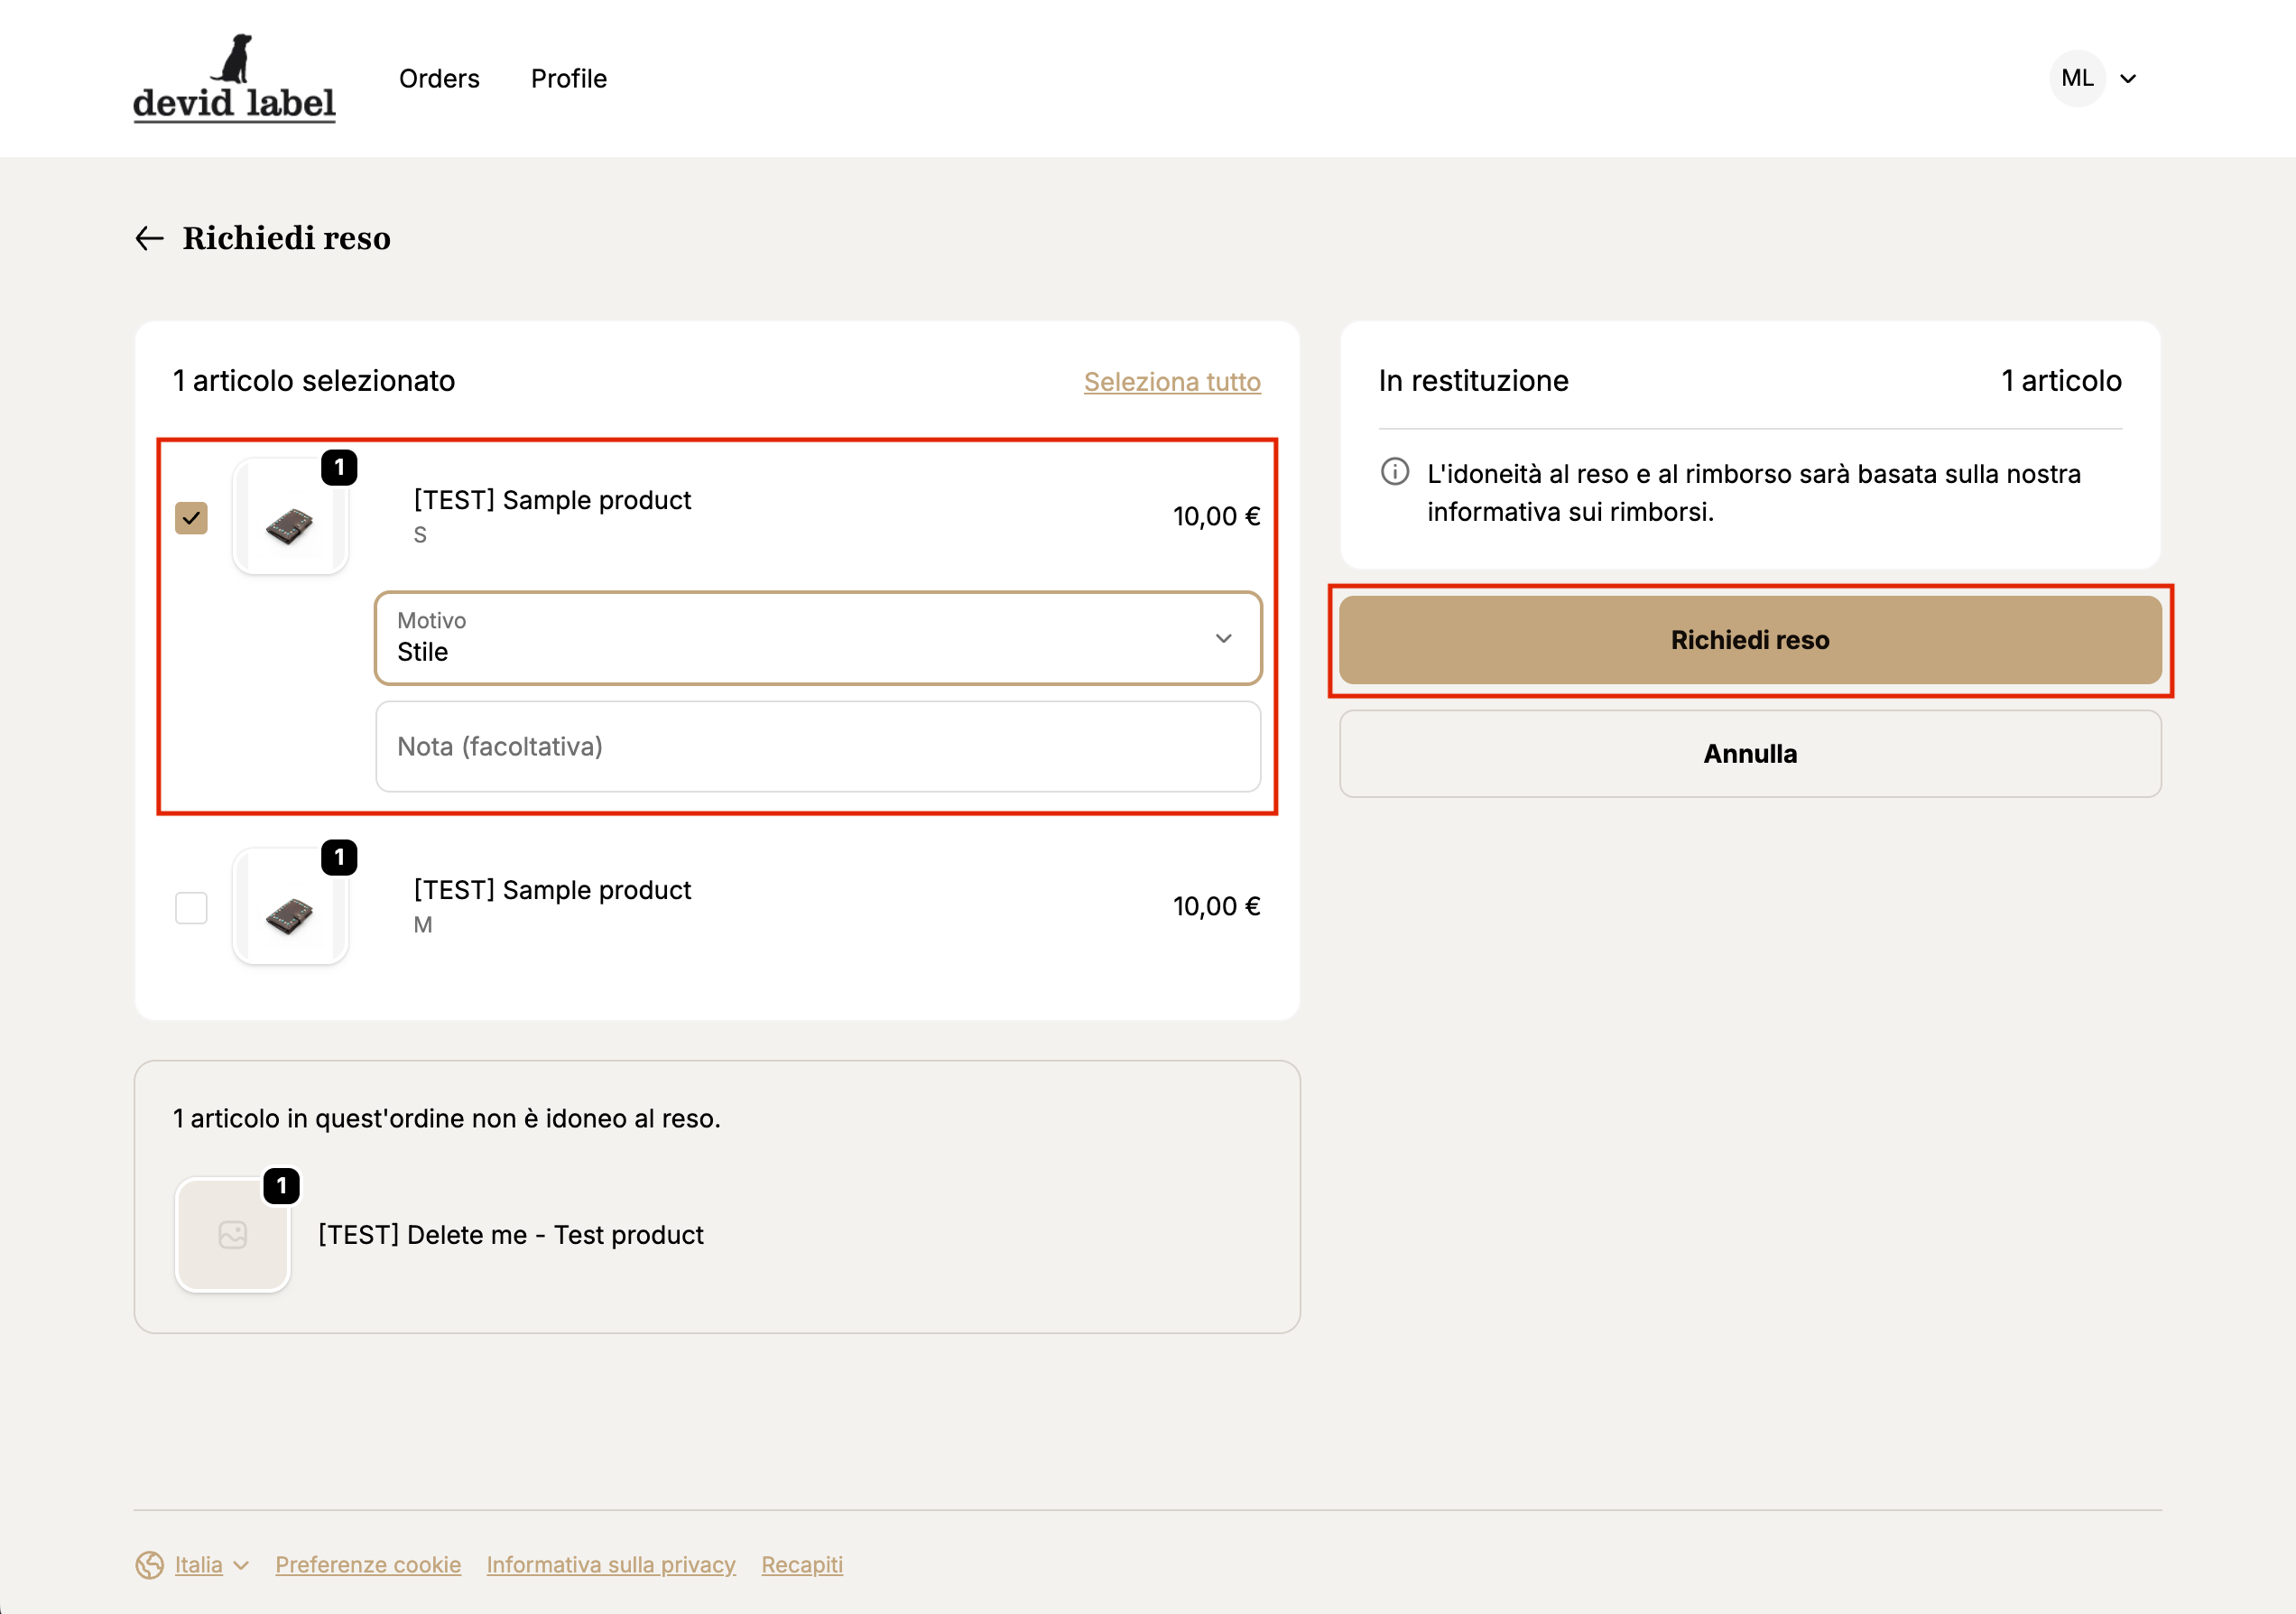Open the Profile menu item

568,79
